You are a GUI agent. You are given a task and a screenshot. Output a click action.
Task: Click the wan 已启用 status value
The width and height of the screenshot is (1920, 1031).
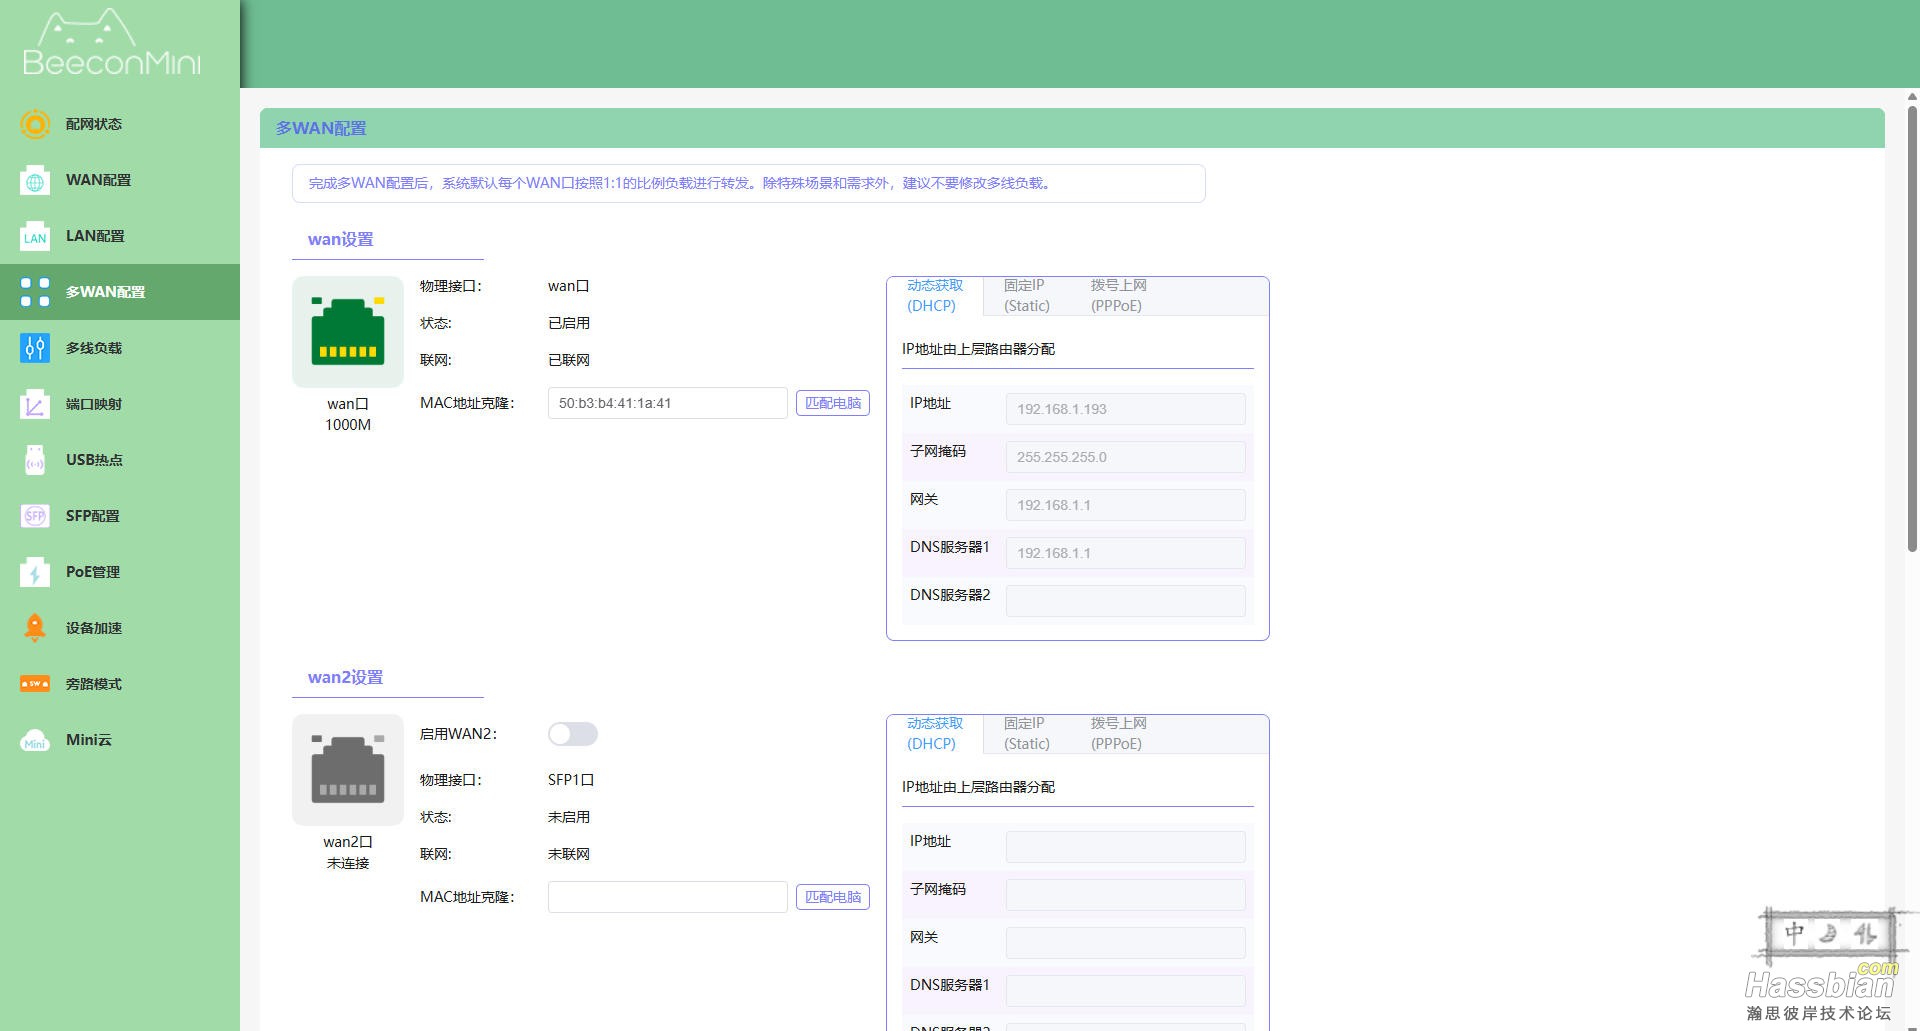click(569, 323)
